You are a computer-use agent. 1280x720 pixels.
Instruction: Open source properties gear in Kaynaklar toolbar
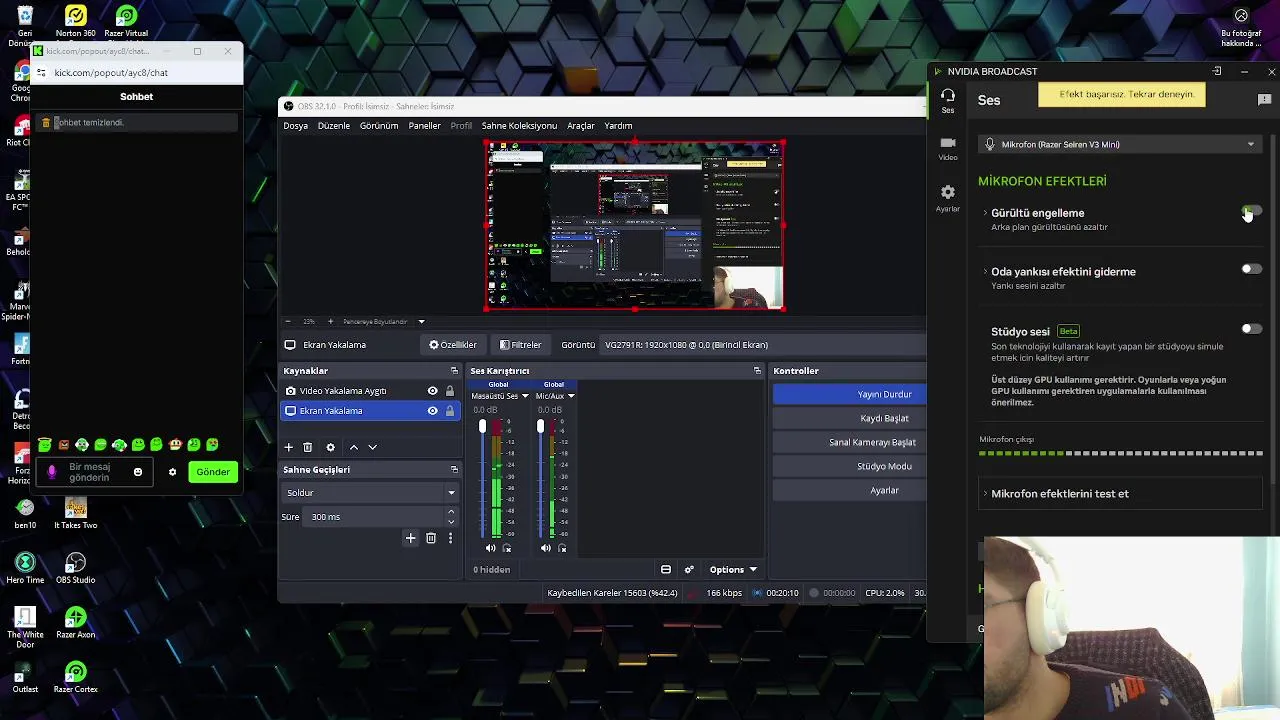pos(330,447)
